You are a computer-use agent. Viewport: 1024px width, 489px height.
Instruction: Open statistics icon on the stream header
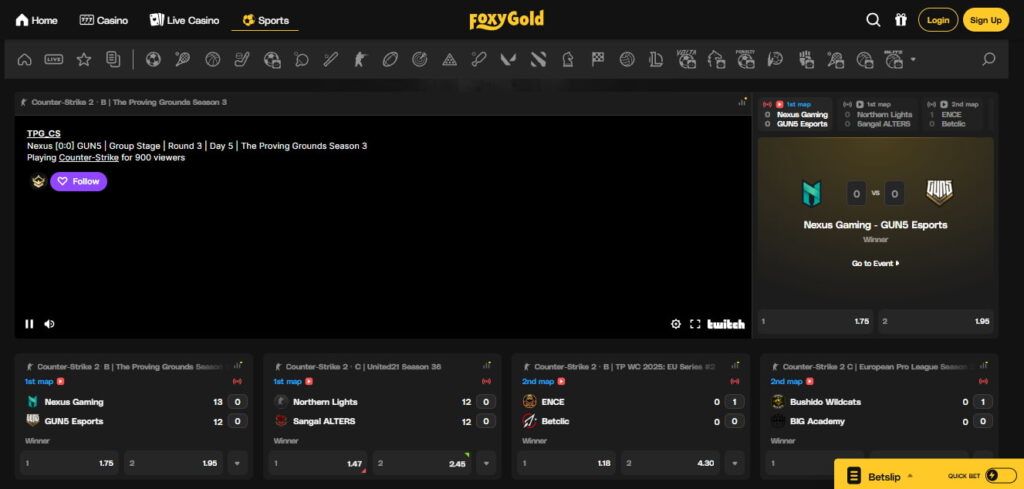743,102
